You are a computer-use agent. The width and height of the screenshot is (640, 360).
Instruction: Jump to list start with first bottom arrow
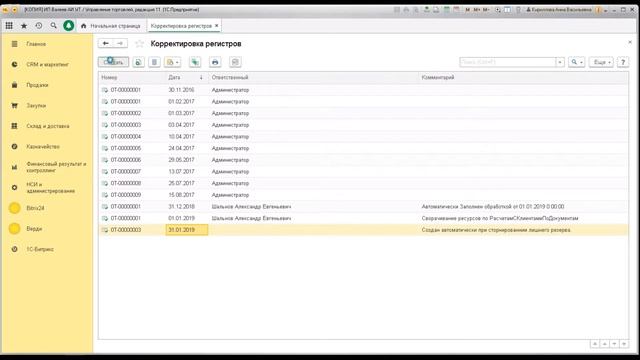pos(595,344)
